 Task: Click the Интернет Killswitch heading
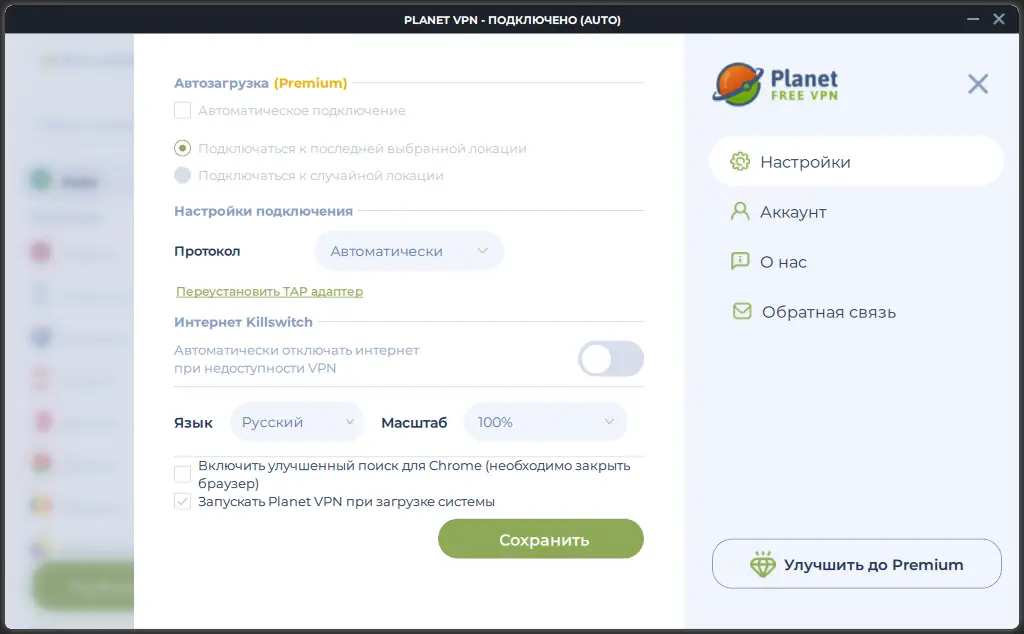point(243,322)
